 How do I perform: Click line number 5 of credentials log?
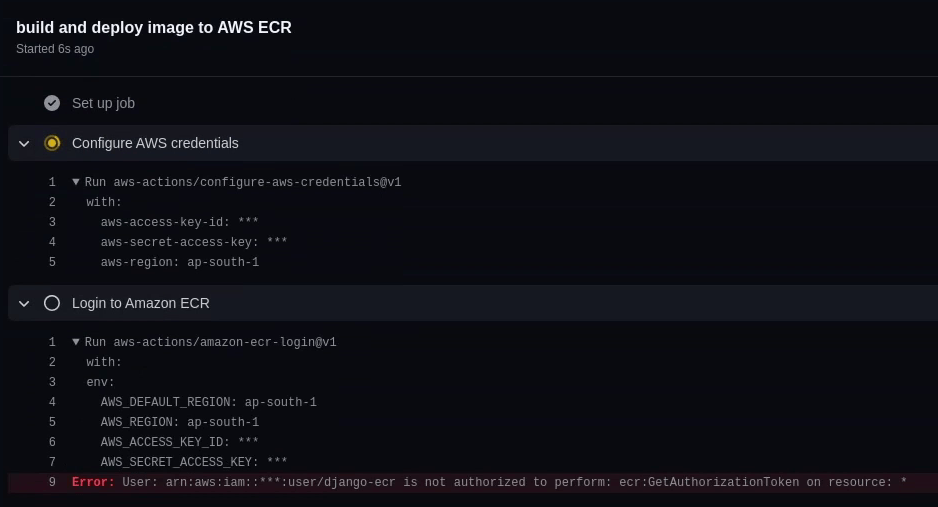(x=52, y=262)
